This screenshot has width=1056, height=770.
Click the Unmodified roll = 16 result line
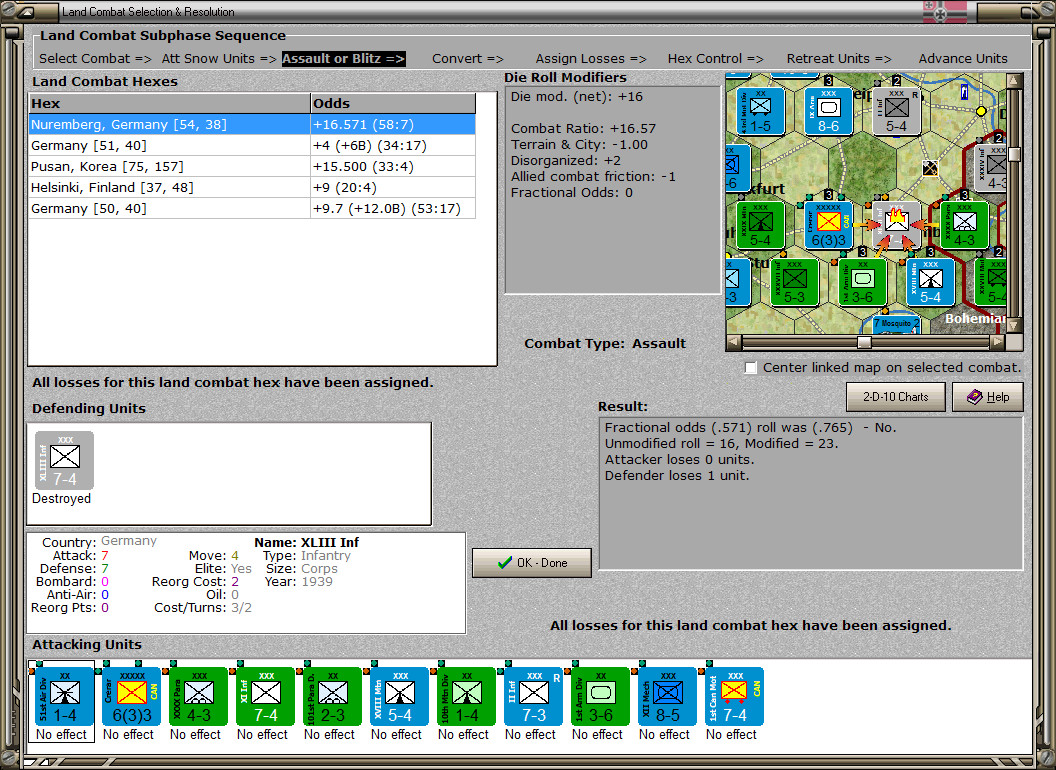(x=721, y=443)
